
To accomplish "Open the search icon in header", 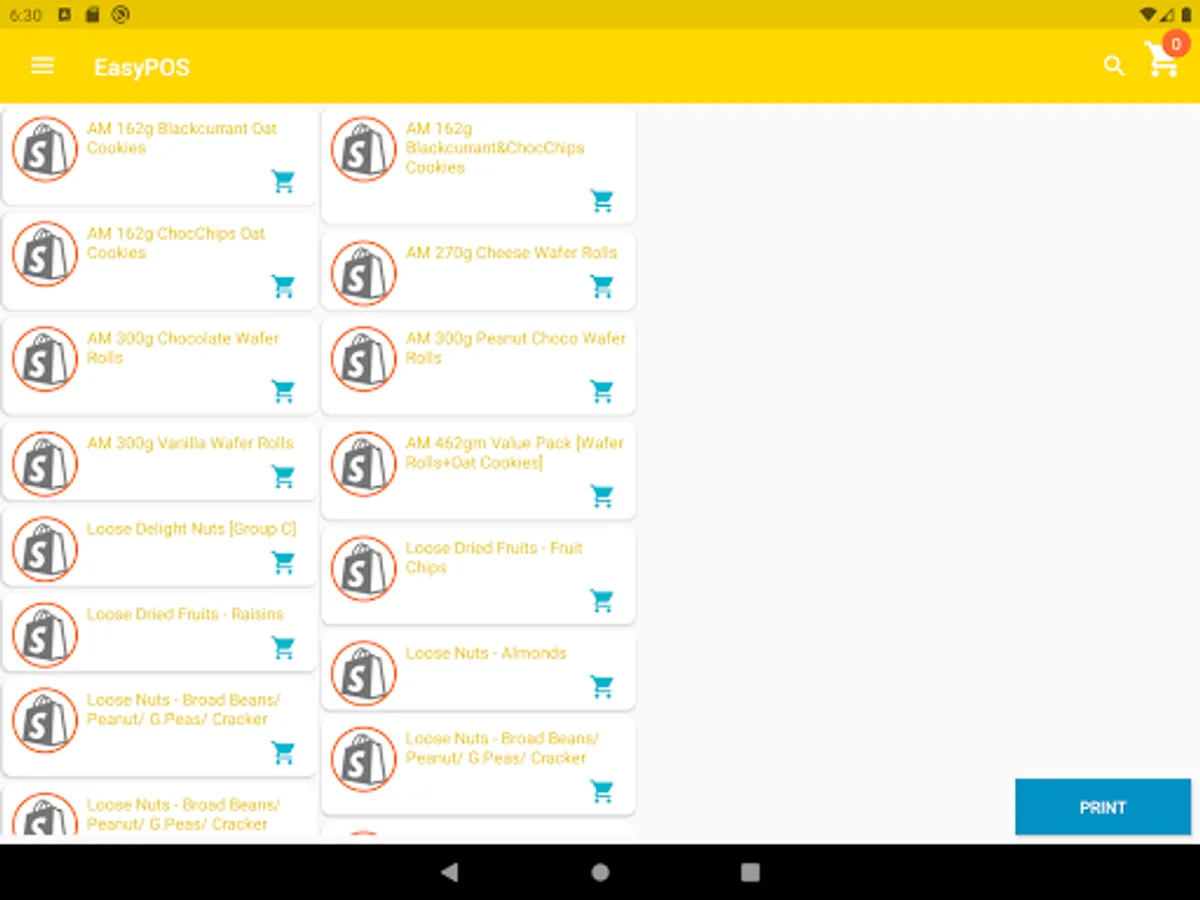I will click(x=1114, y=66).
